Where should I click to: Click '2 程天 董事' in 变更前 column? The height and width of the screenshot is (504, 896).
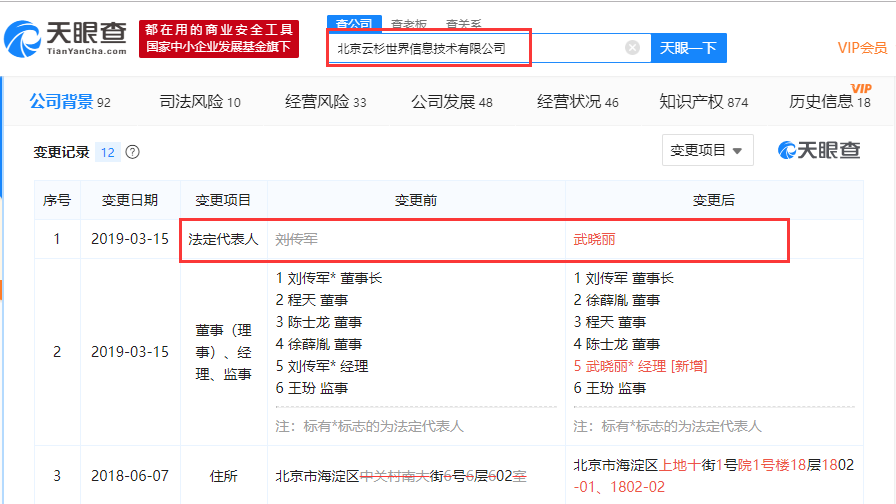311,300
